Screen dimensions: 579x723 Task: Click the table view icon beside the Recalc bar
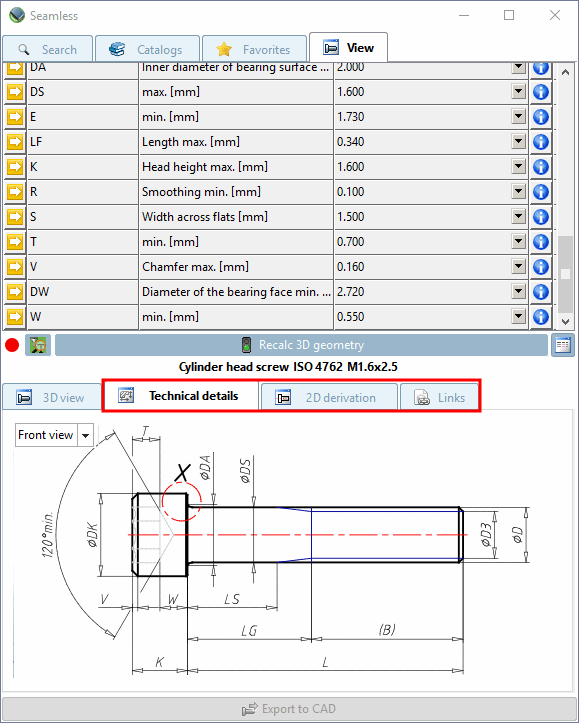563,345
